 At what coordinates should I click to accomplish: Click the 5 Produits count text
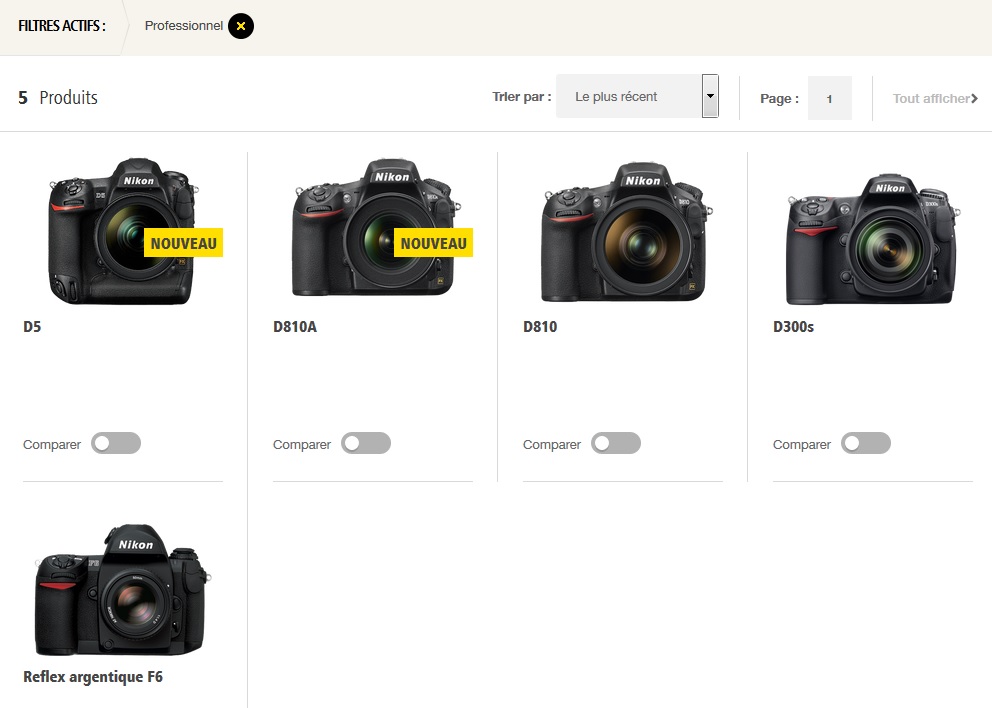click(x=58, y=97)
